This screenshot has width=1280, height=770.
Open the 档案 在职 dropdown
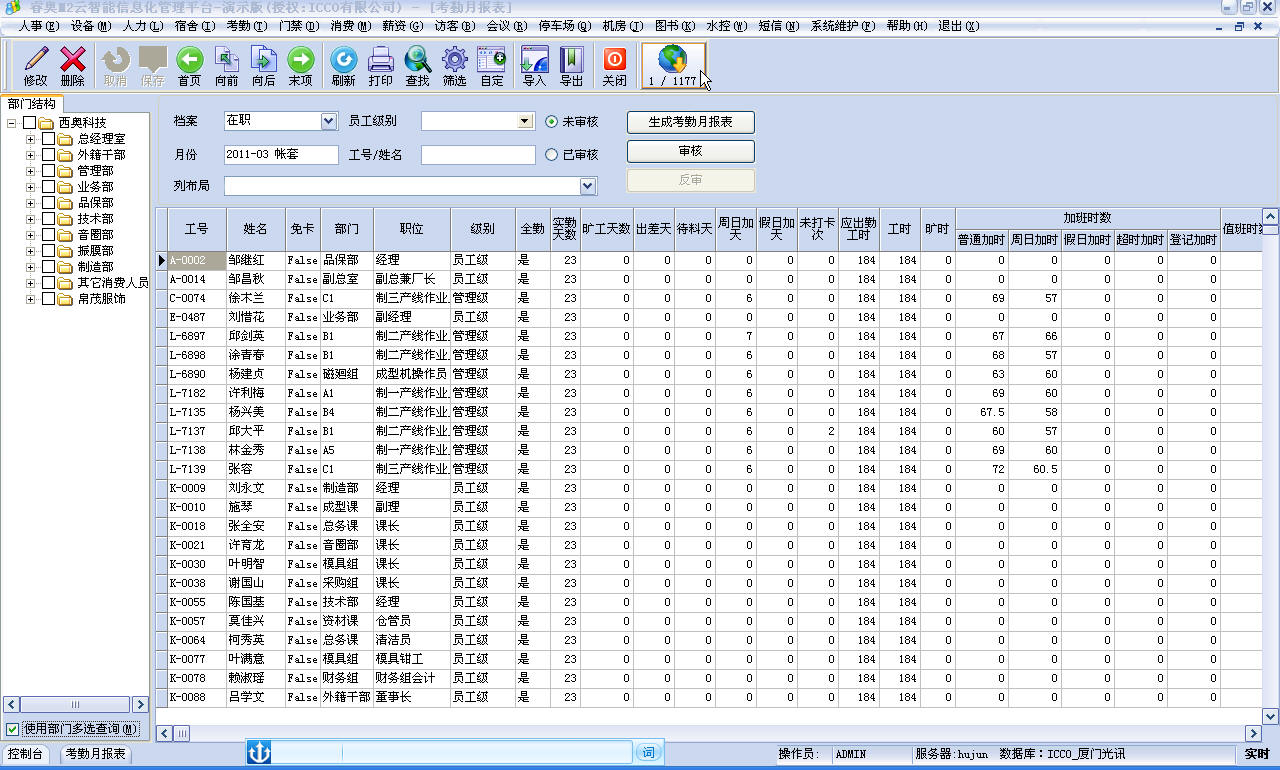(x=329, y=121)
